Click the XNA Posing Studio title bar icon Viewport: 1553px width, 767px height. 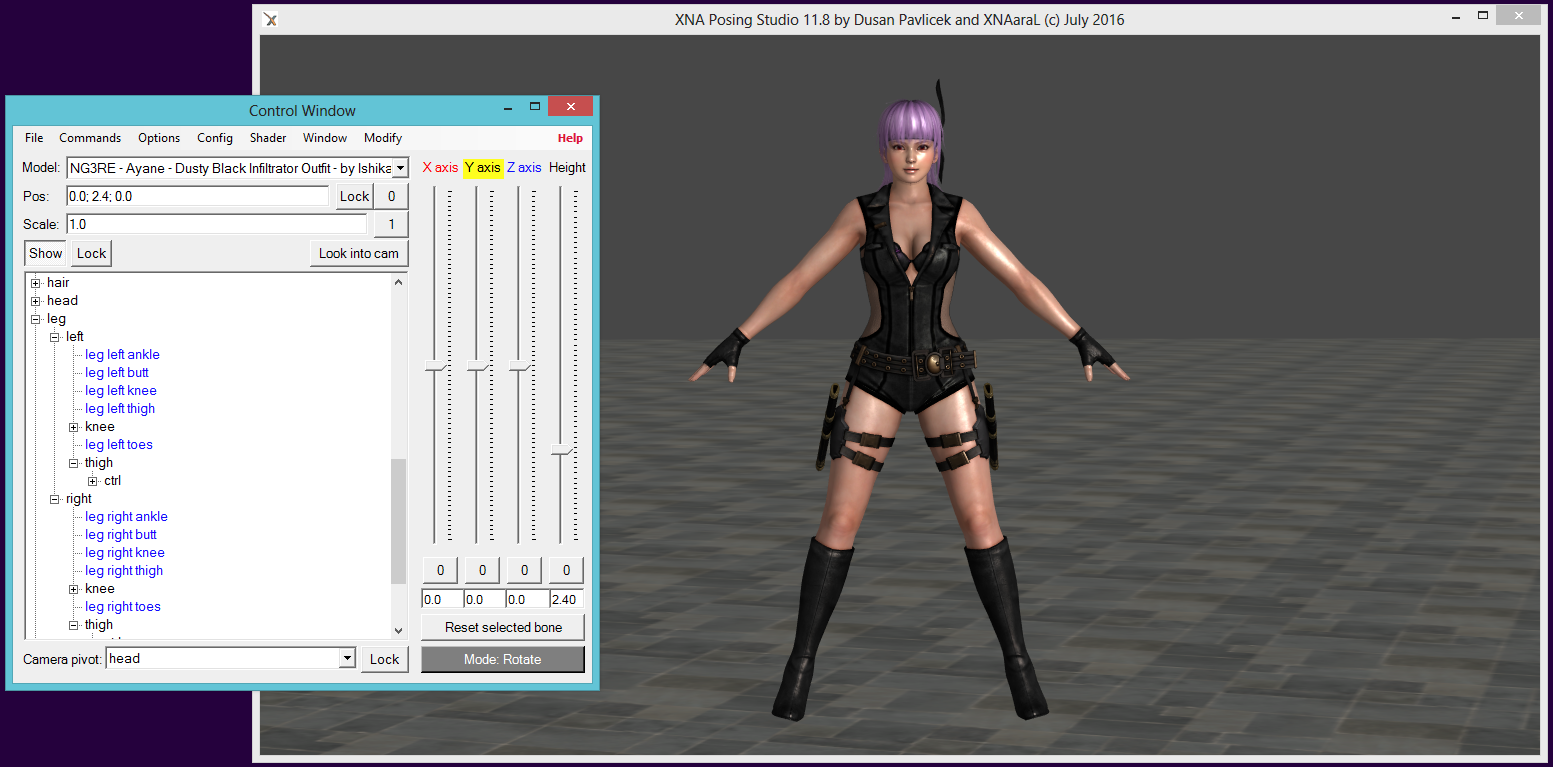pos(270,19)
